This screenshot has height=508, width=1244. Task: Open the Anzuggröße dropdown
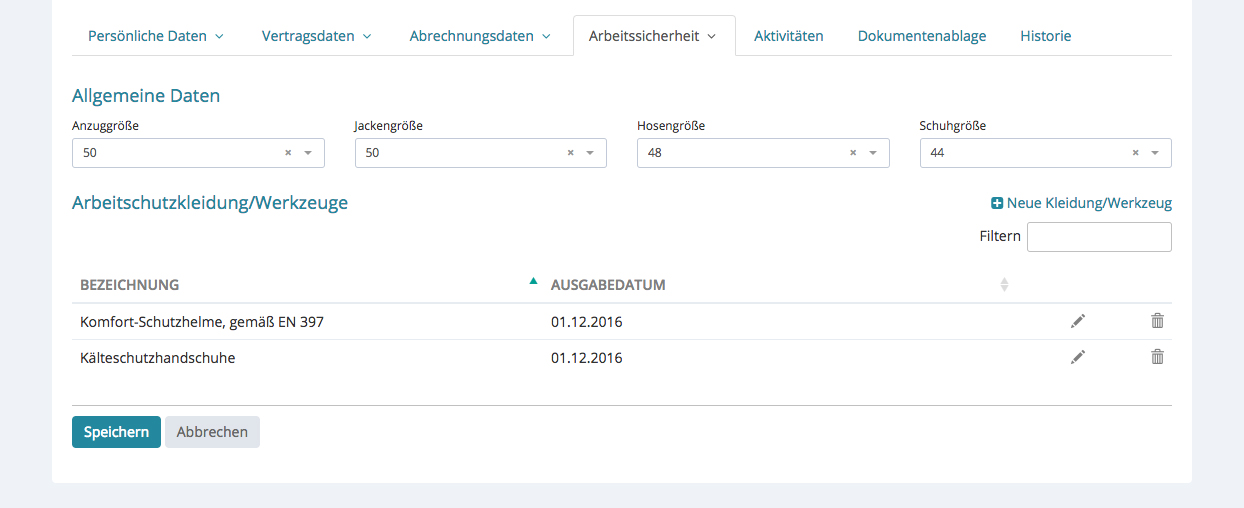[x=308, y=153]
